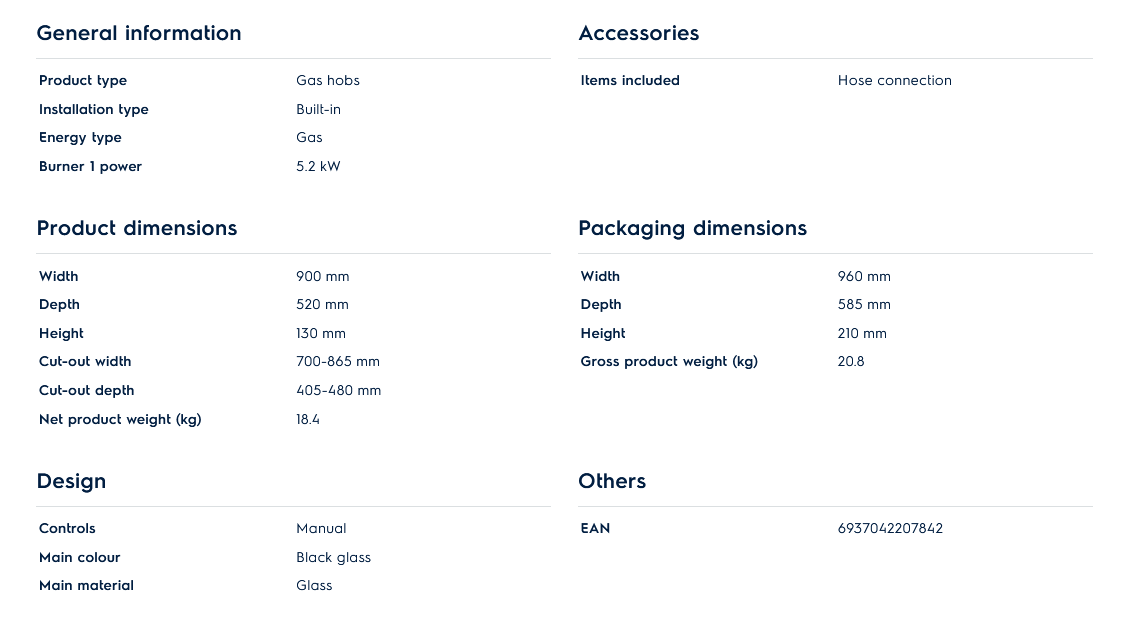Viewport: 1136px width, 623px height.
Task: Click the 405-480 mm cut-out depth value
Action: (x=338, y=390)
